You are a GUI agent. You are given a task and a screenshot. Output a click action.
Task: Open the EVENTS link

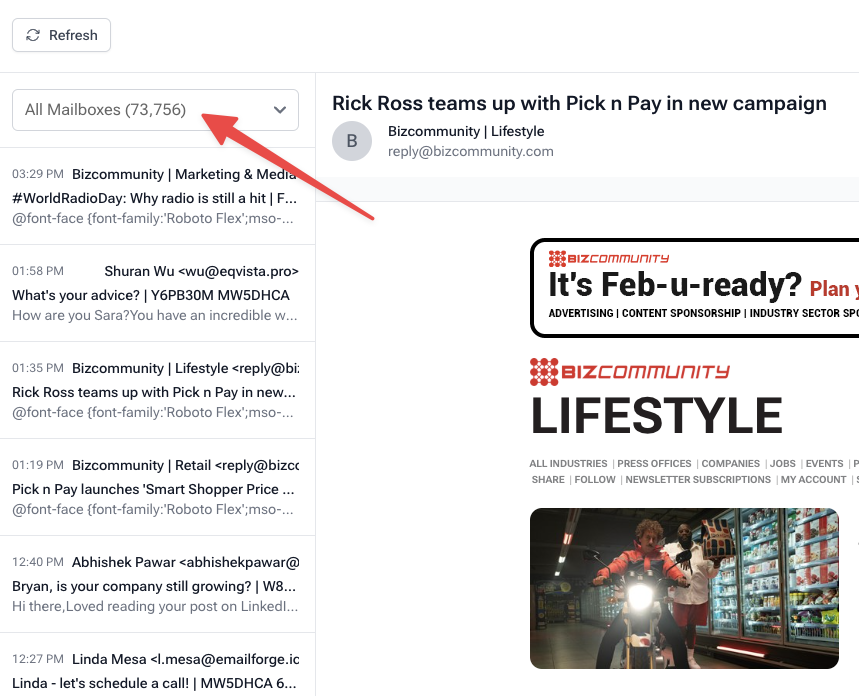824,464
